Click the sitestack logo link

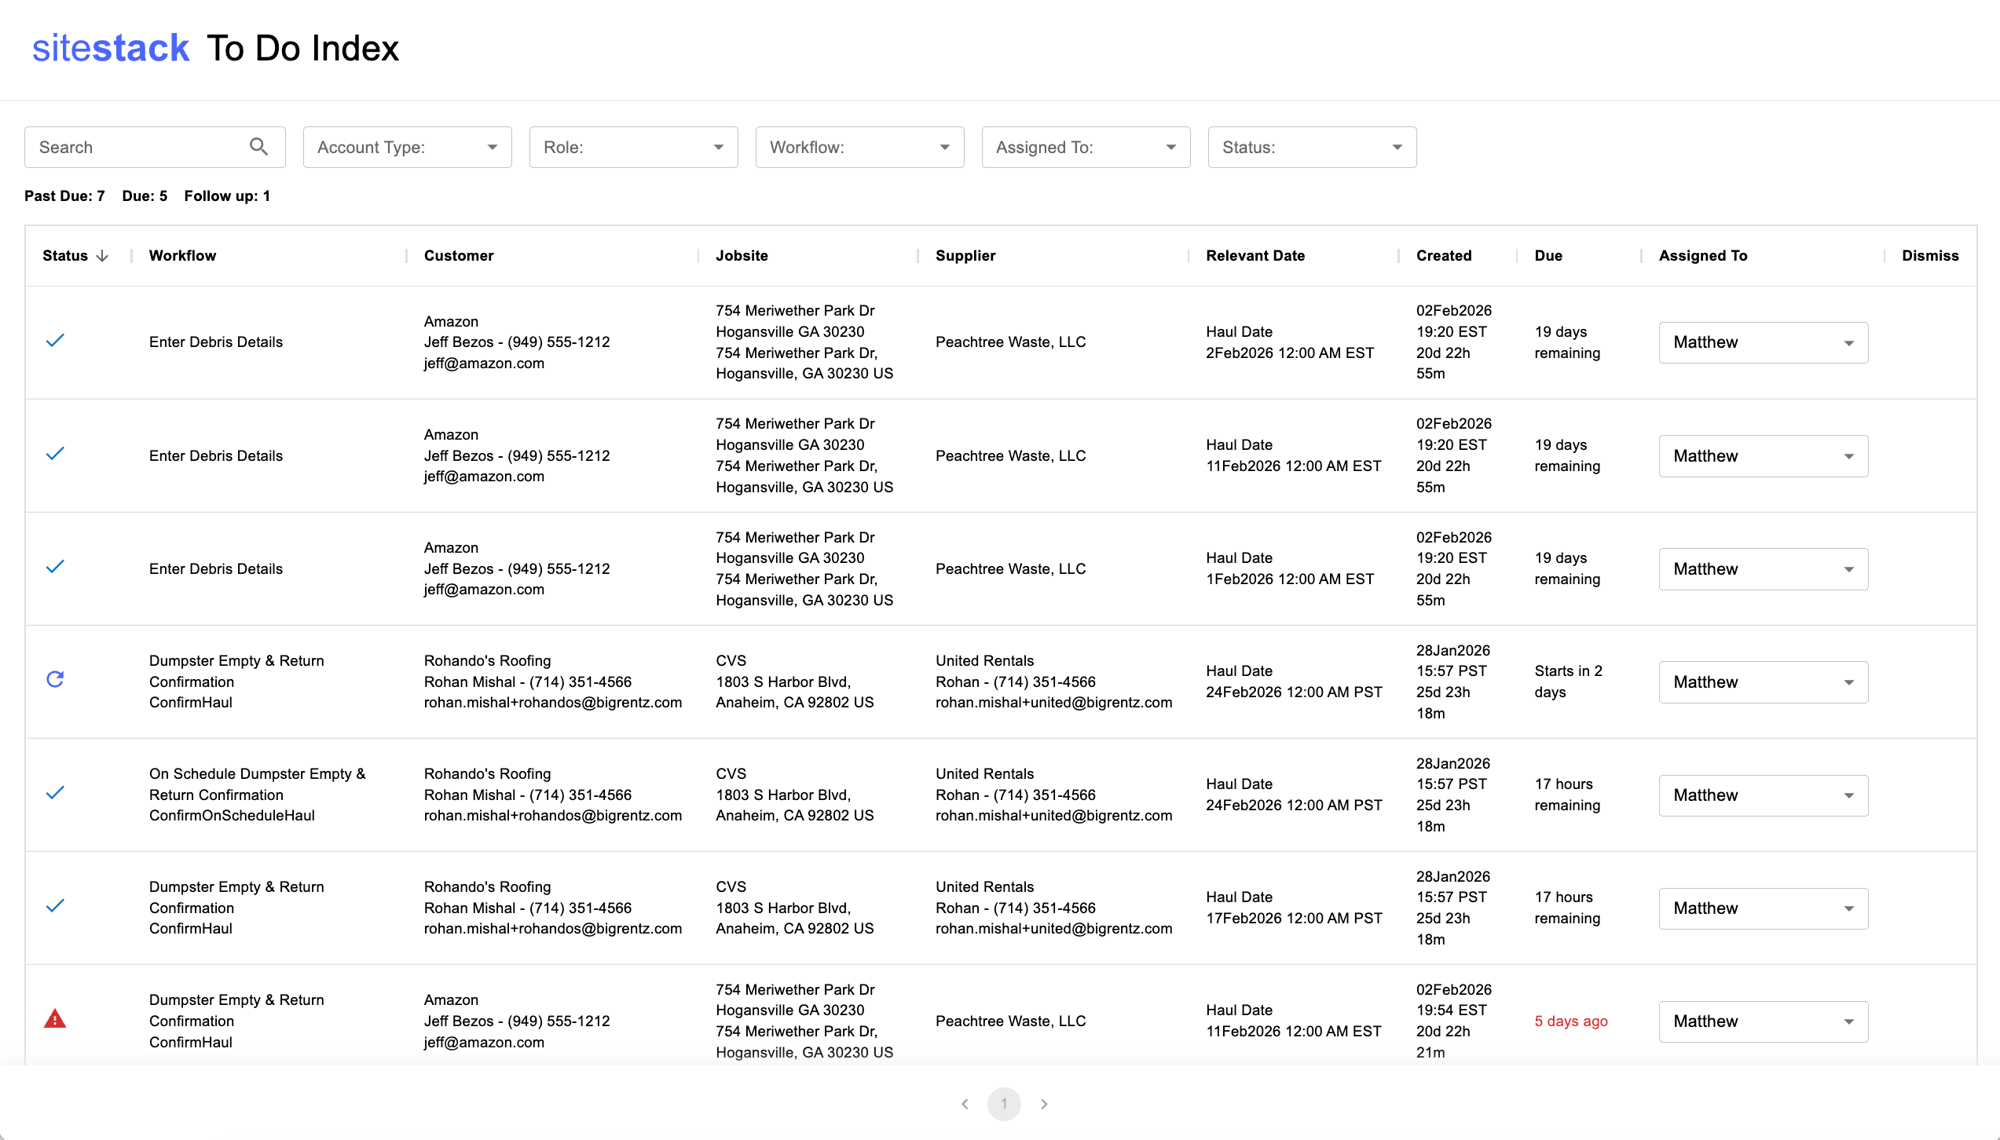tap(111, 48)
